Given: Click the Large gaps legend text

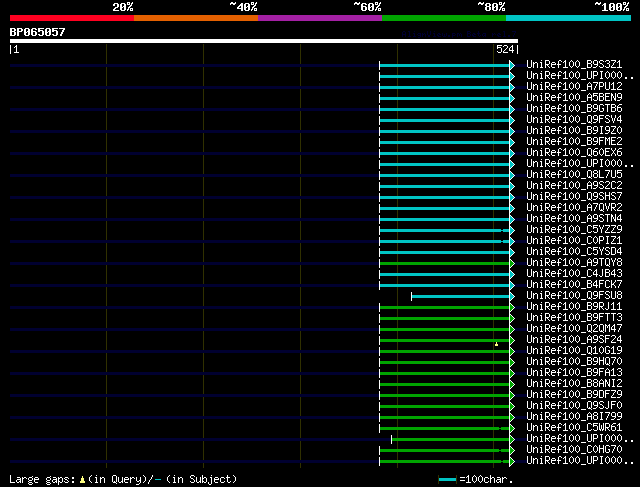Looking at the screenshot, I should click(x=42, y=479).
